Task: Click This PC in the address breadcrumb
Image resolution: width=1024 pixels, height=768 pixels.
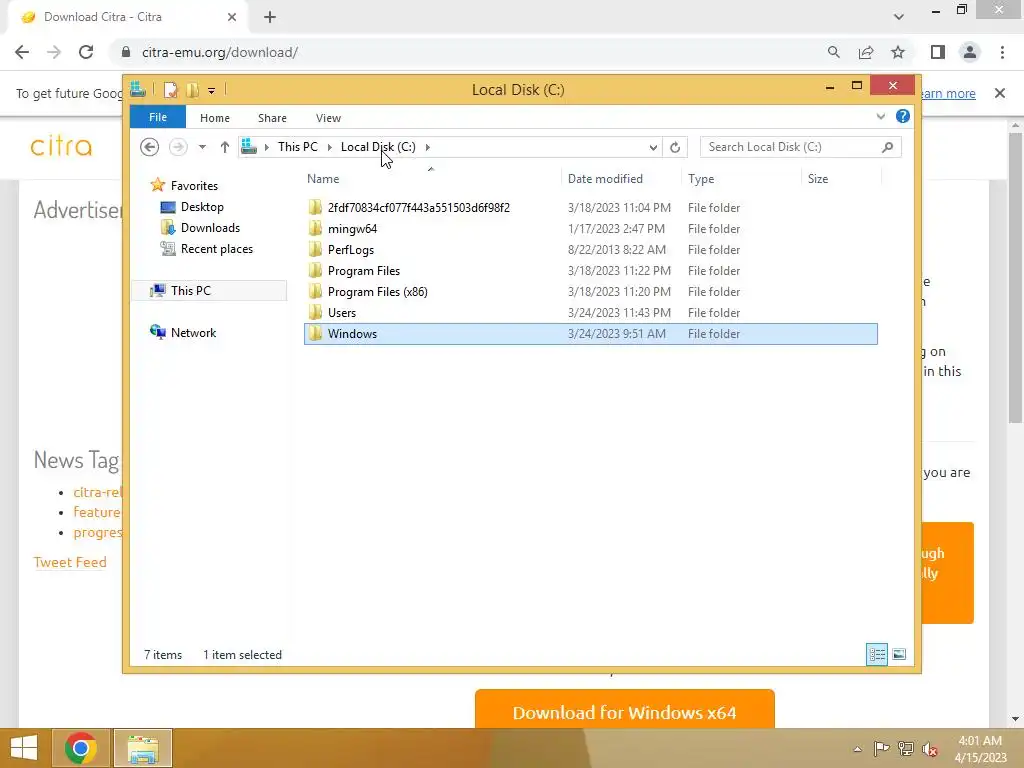Action: coord(298,147)
